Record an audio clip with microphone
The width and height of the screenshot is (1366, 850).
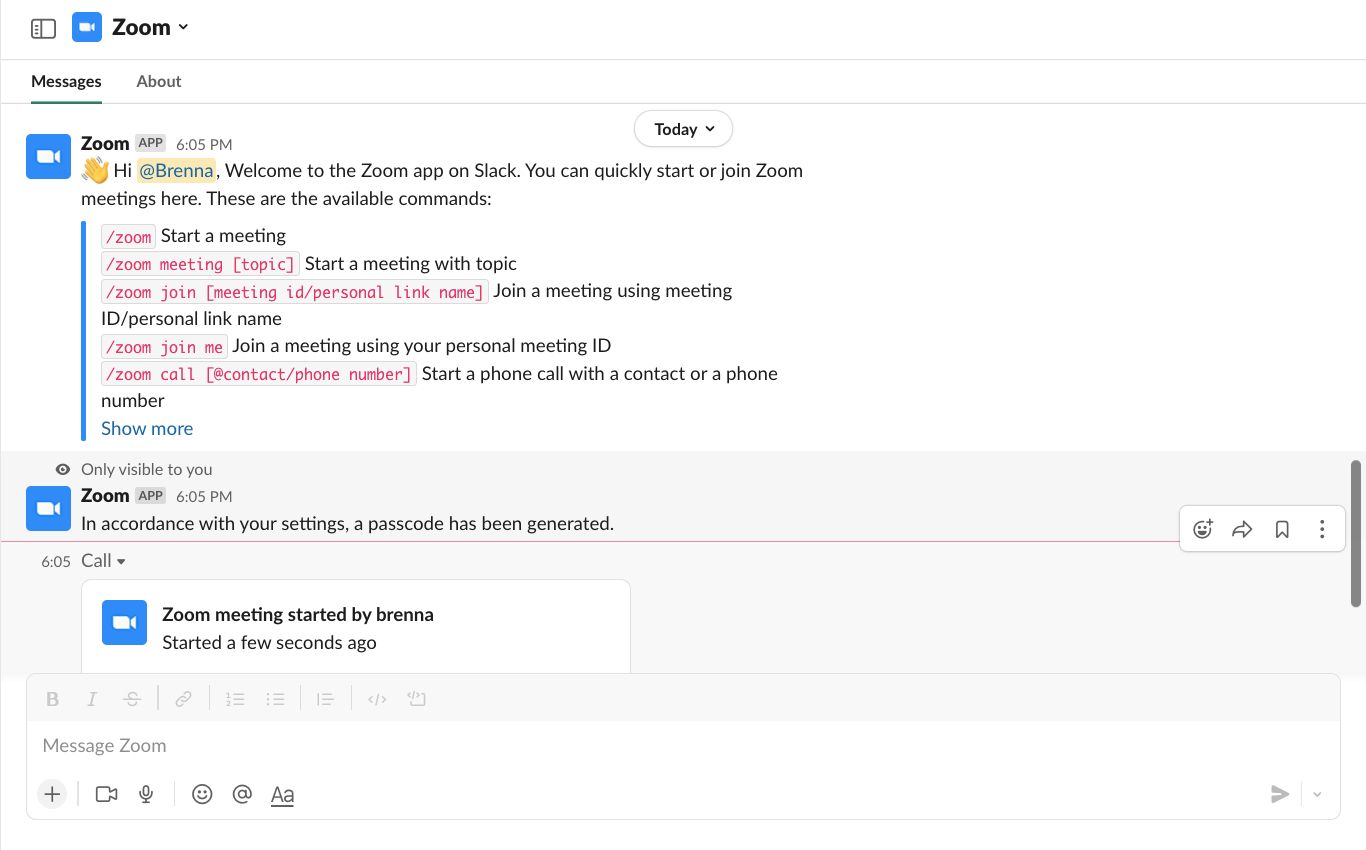146,794
